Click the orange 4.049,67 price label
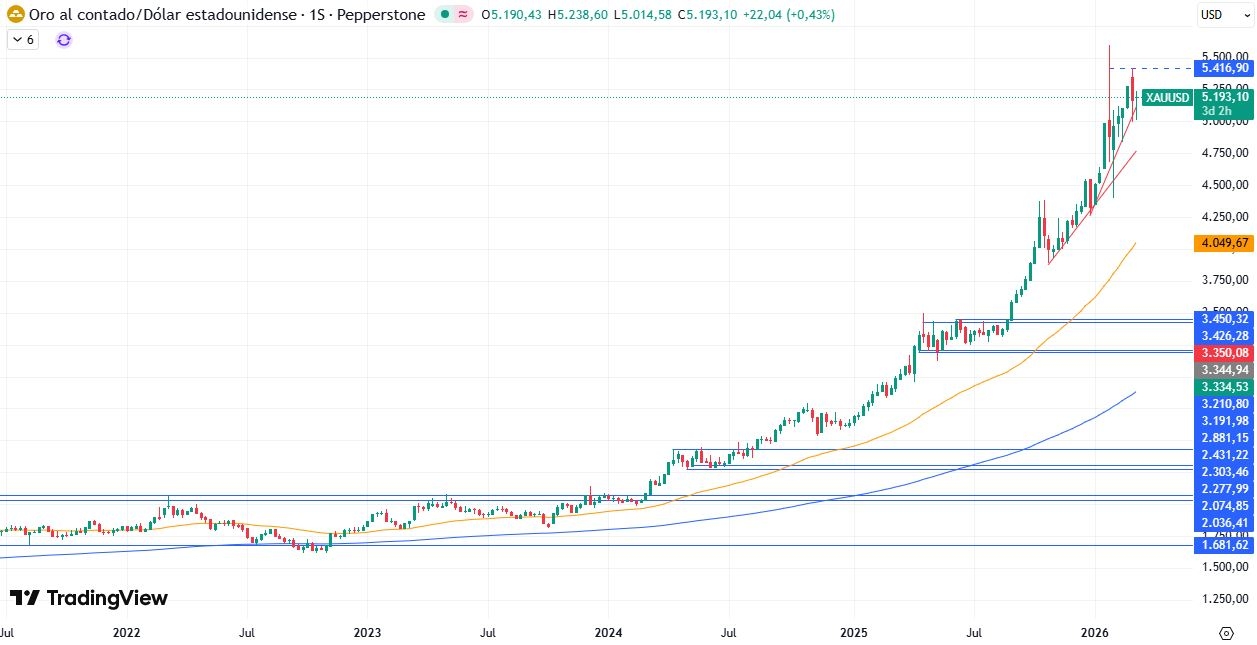Viewport: 1257px width, 645px height. tap(1222, 243)
